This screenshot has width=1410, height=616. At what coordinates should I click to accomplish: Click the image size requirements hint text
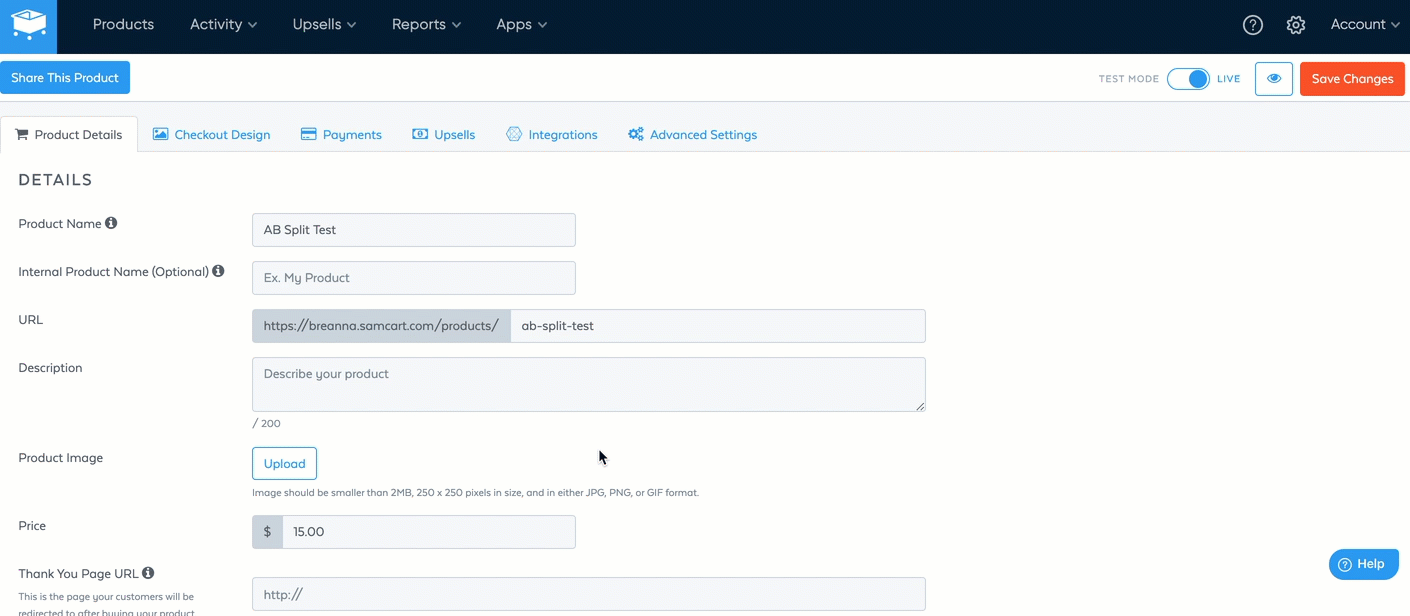click(x=476, y=493)
